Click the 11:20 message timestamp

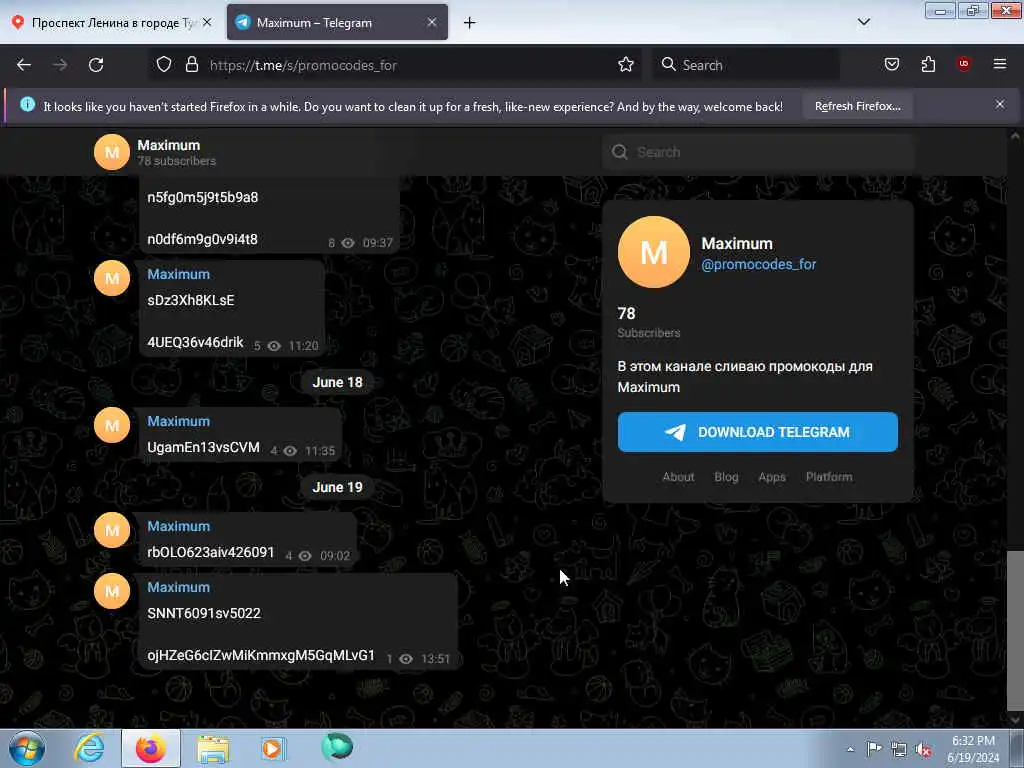click(303, 346)
